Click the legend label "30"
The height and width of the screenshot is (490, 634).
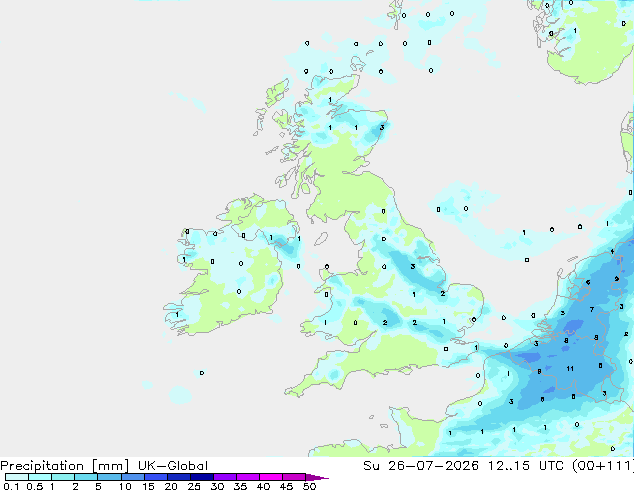pyautogui.click(x=217, y=486)
